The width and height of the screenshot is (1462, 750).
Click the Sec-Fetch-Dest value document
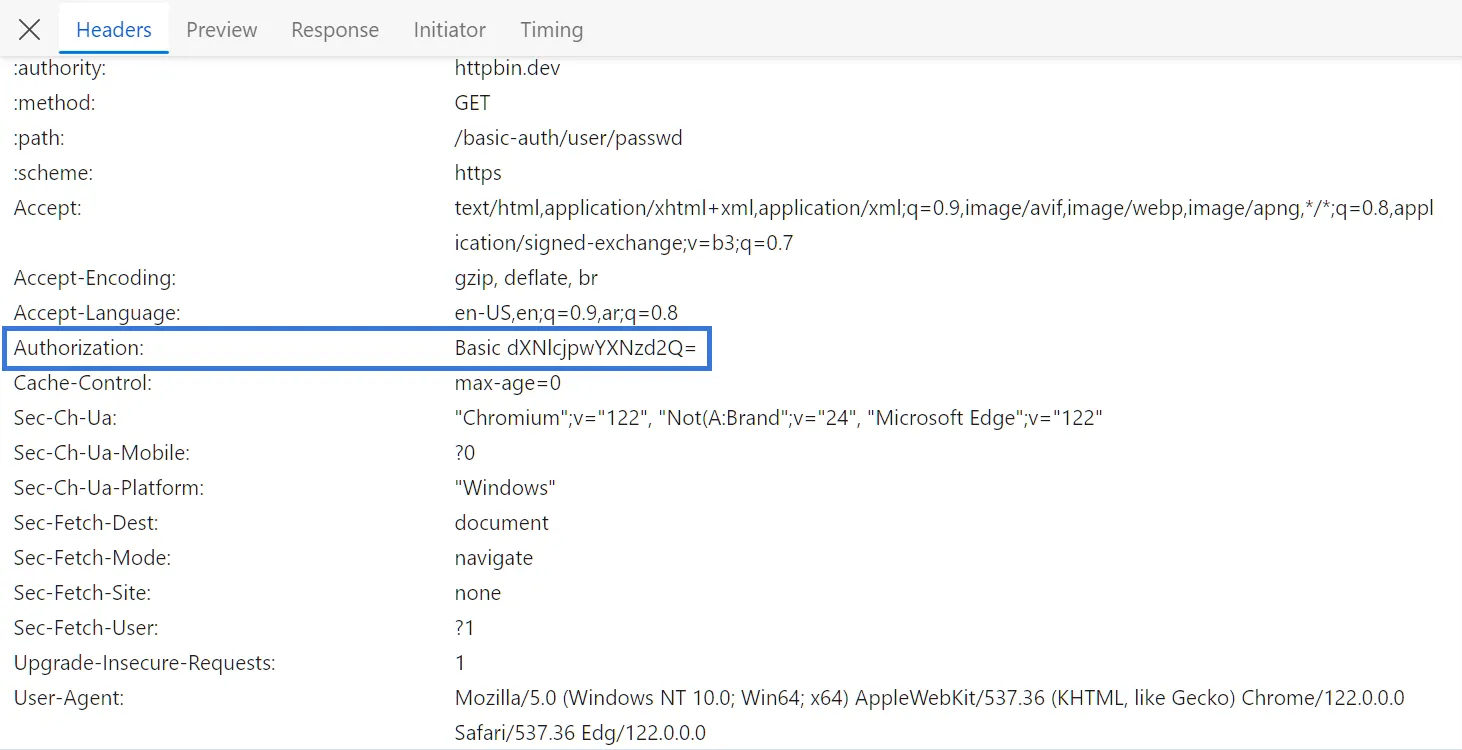click(x=502, y=522)
